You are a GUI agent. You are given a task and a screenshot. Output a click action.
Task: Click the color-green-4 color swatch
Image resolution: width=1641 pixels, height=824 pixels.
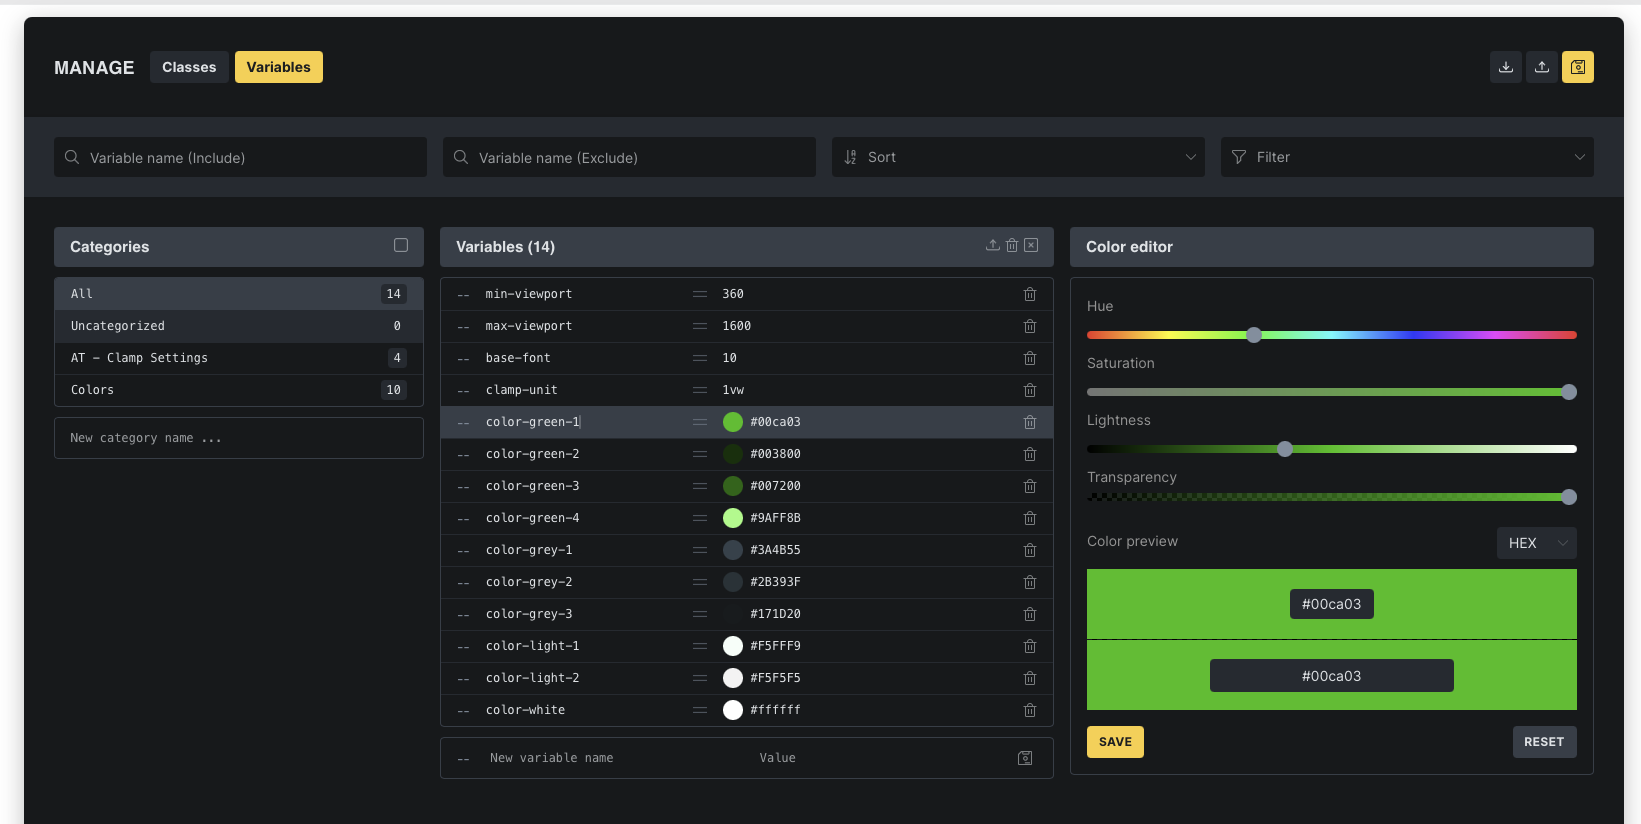click(x=733, y=518)
